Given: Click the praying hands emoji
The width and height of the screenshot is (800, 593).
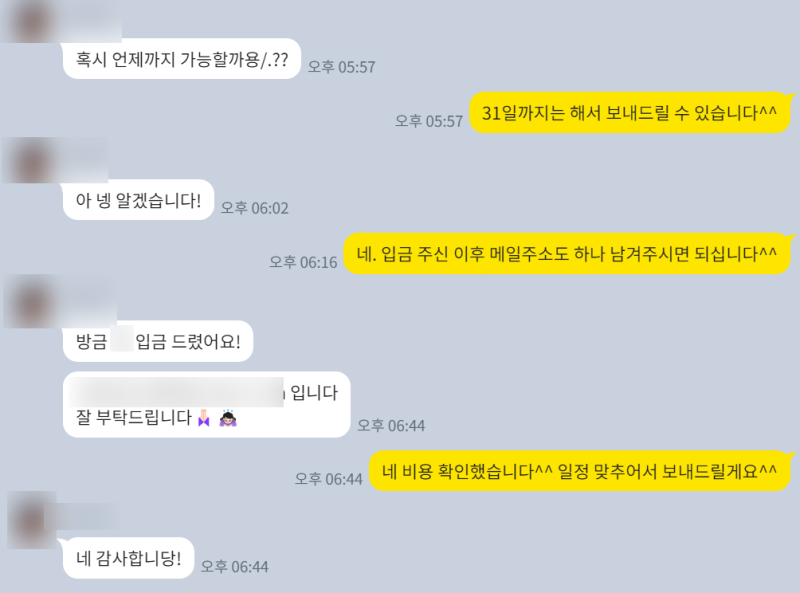Looking at the screenshot, I should [204, 417].
